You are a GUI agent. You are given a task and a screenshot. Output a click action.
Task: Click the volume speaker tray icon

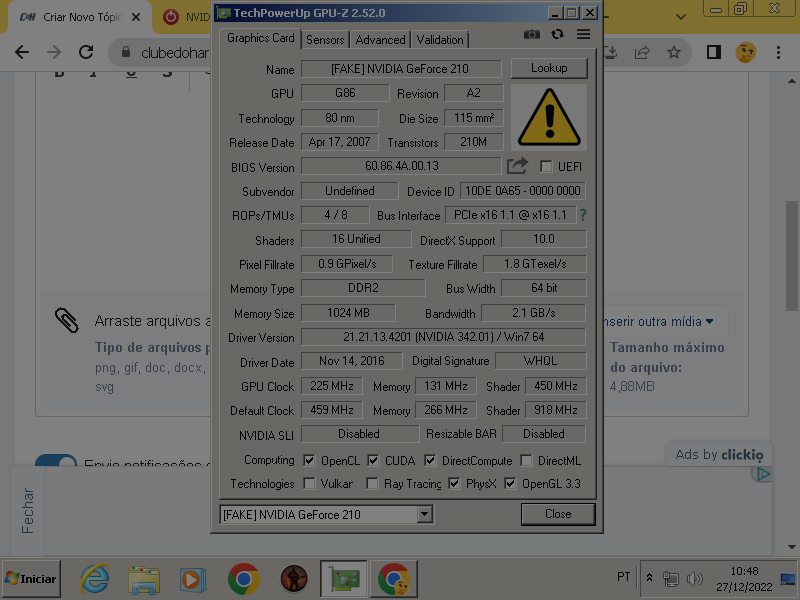coord(694,579)
